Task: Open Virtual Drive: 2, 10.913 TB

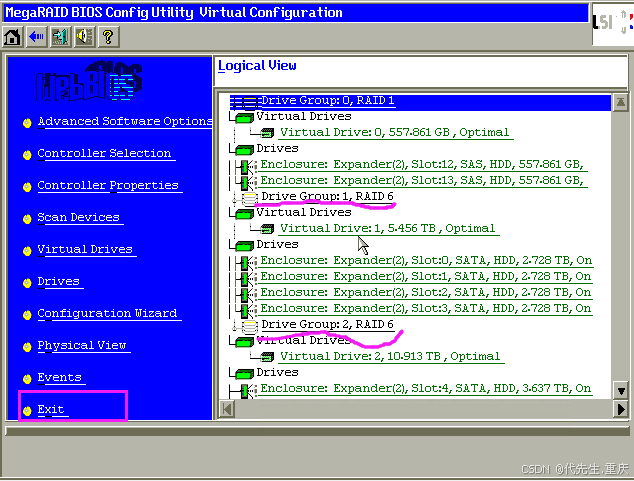Action: [390, 357]
